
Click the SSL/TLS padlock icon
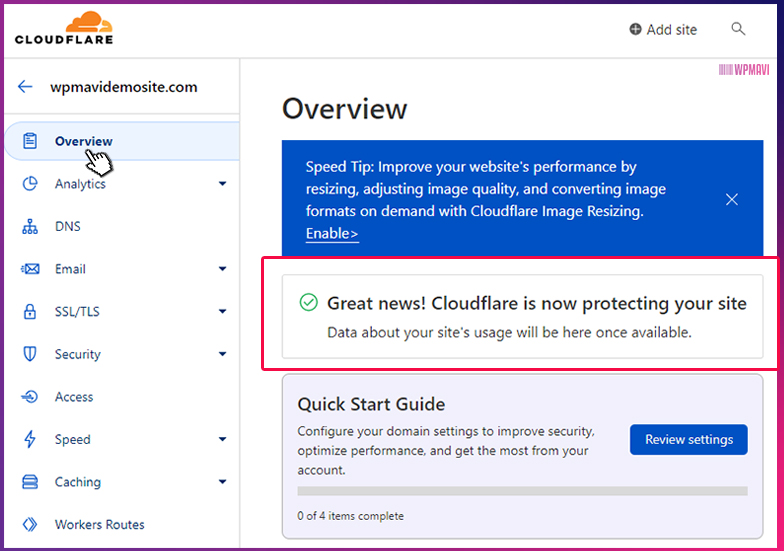(30, 312)
